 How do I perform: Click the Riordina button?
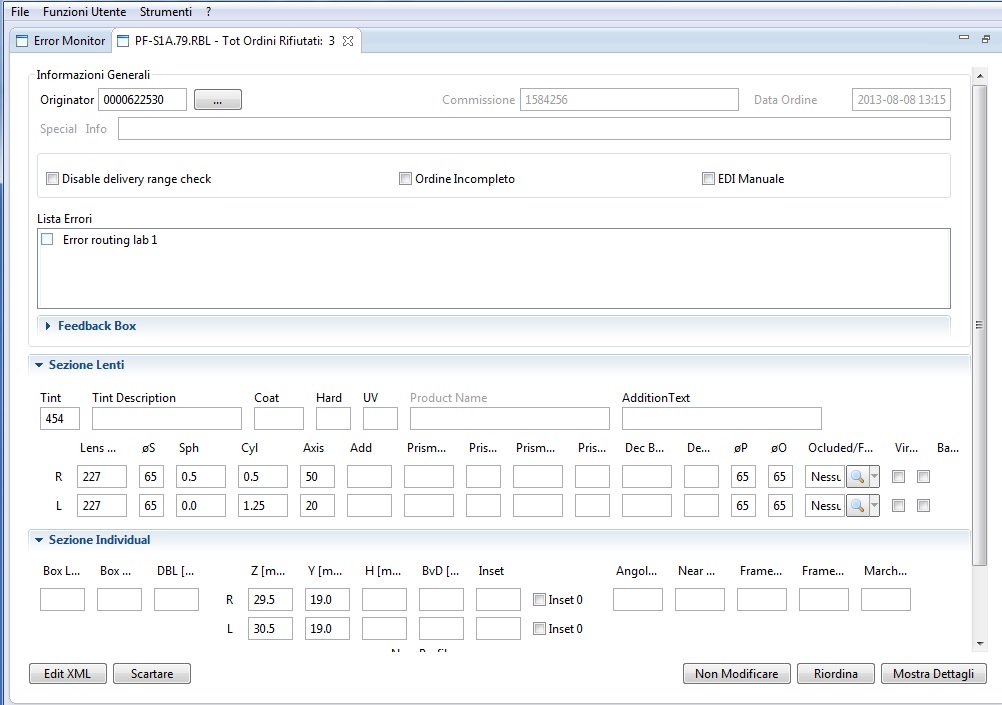tap(836, 674)
